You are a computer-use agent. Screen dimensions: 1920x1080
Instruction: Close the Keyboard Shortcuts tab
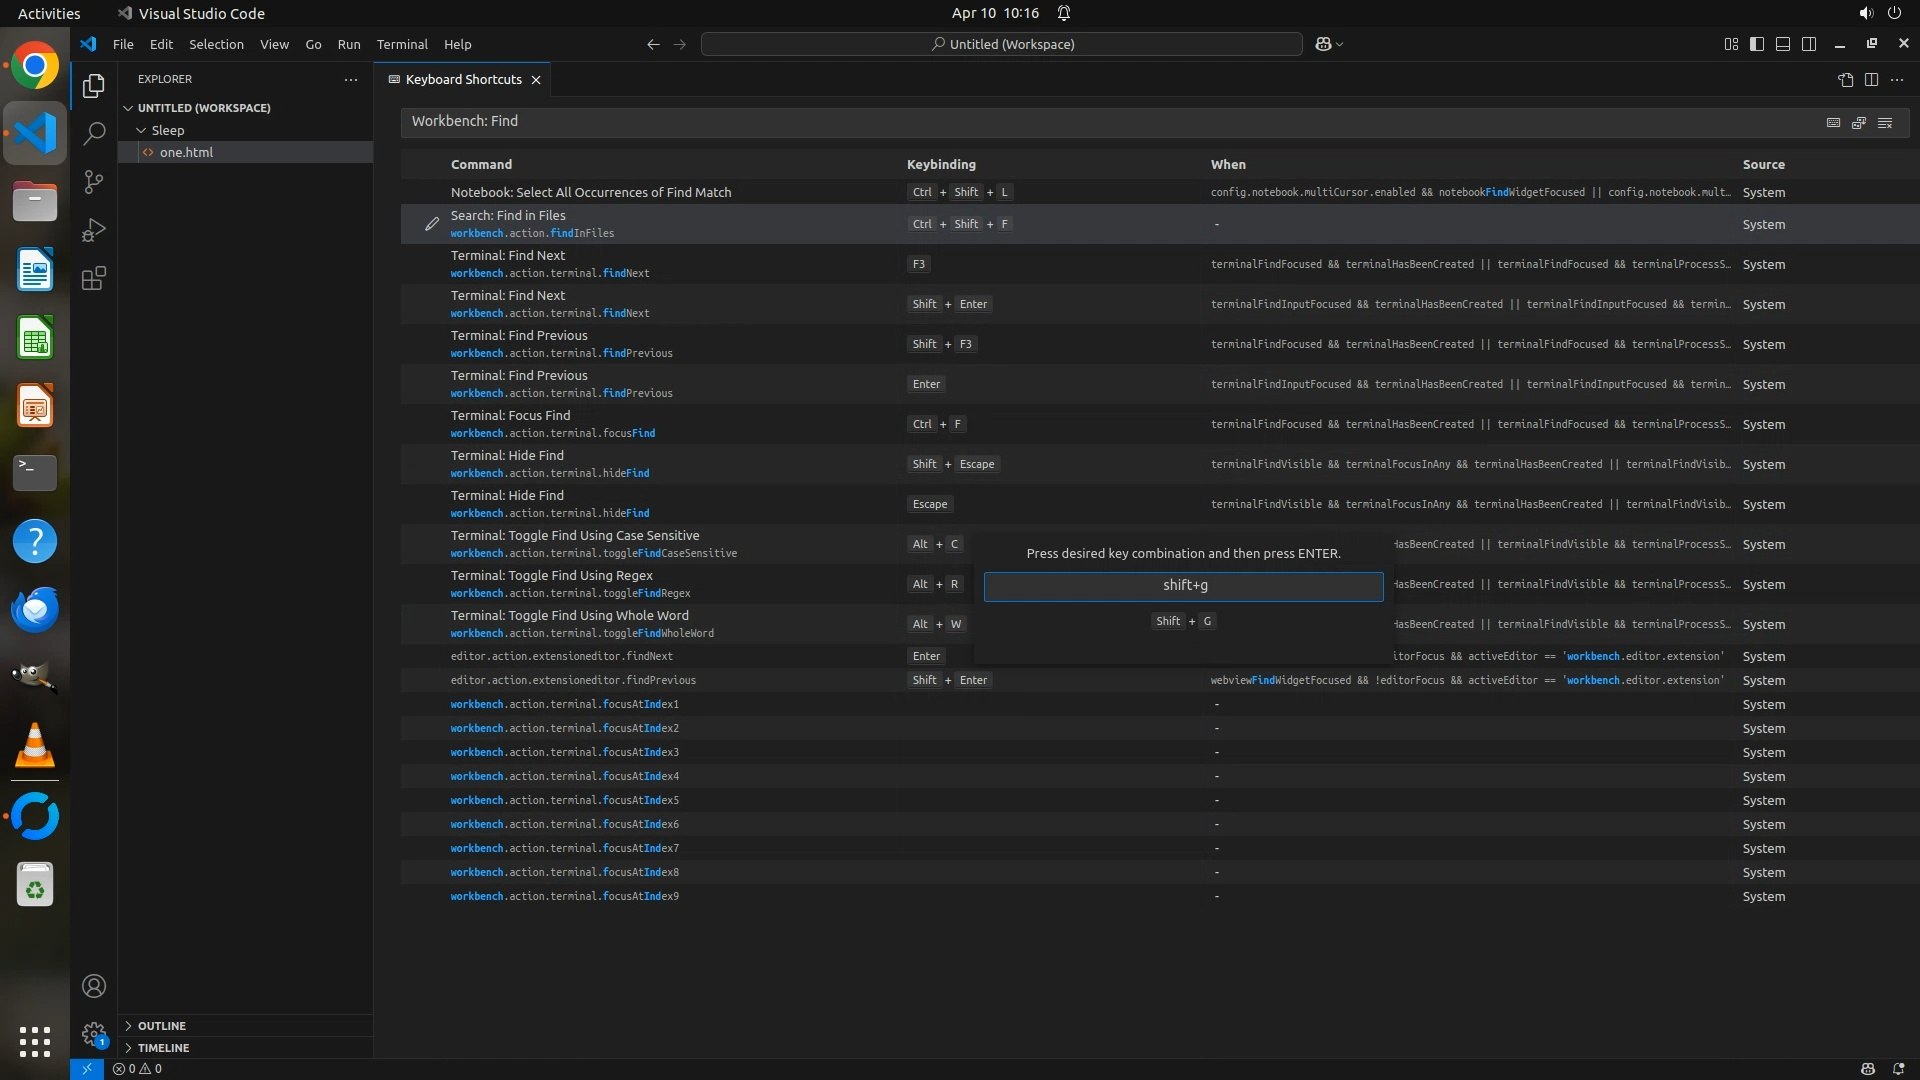536,80
